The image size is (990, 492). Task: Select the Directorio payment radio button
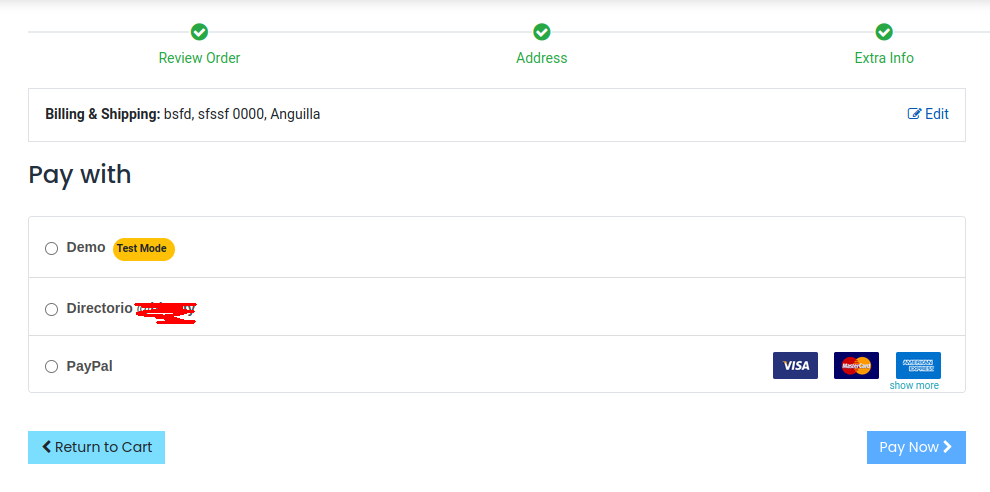(x=51, y=309)
